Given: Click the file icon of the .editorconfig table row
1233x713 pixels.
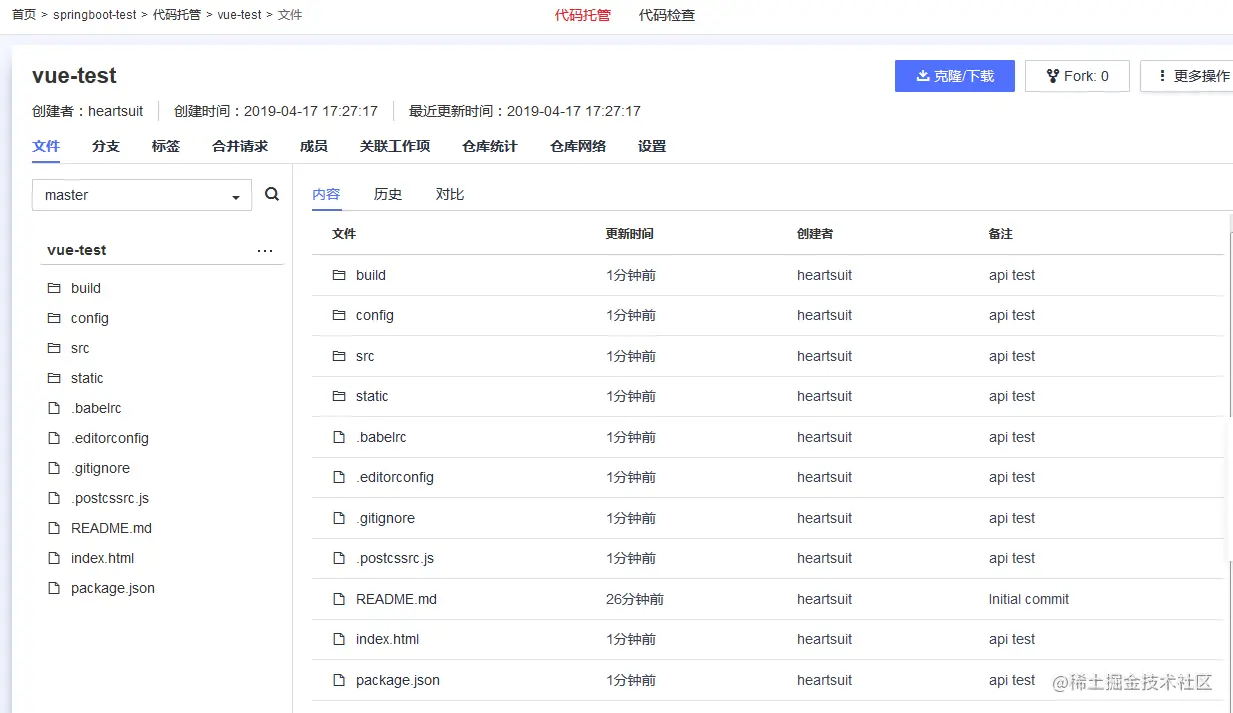Looking at the screenshot, I should pyautogui.click(x=339, y=477).
